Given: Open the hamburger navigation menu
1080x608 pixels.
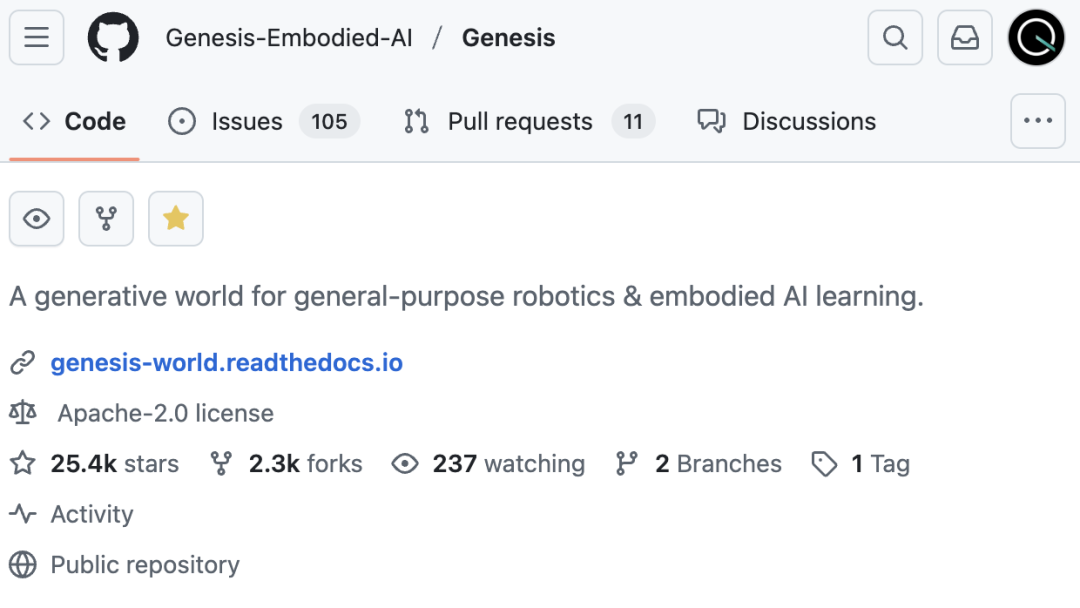Looking at the screenshot, I should tap(37, 37).
